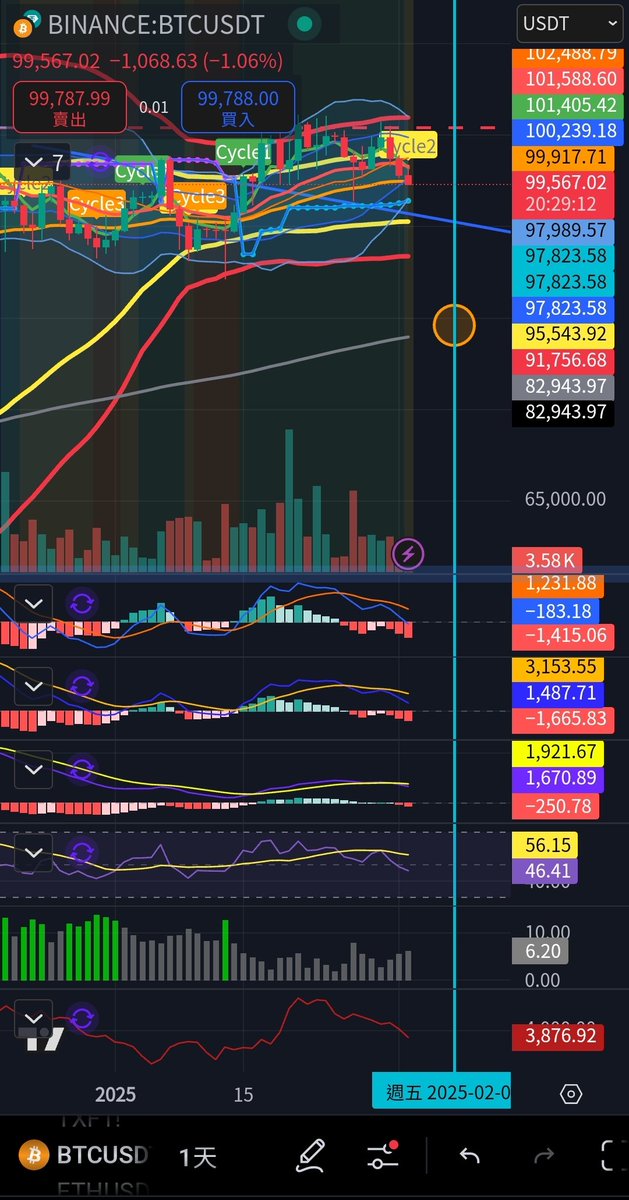Tap the red 賣出 sell button
Image resolution: width=629 pixels, height=1200 pixels.
pos(70,105)
